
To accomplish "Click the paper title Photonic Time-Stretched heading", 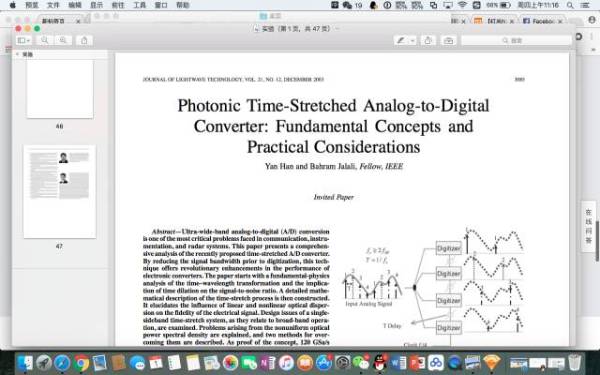I will pyautogui.click(x=333, y=126).
